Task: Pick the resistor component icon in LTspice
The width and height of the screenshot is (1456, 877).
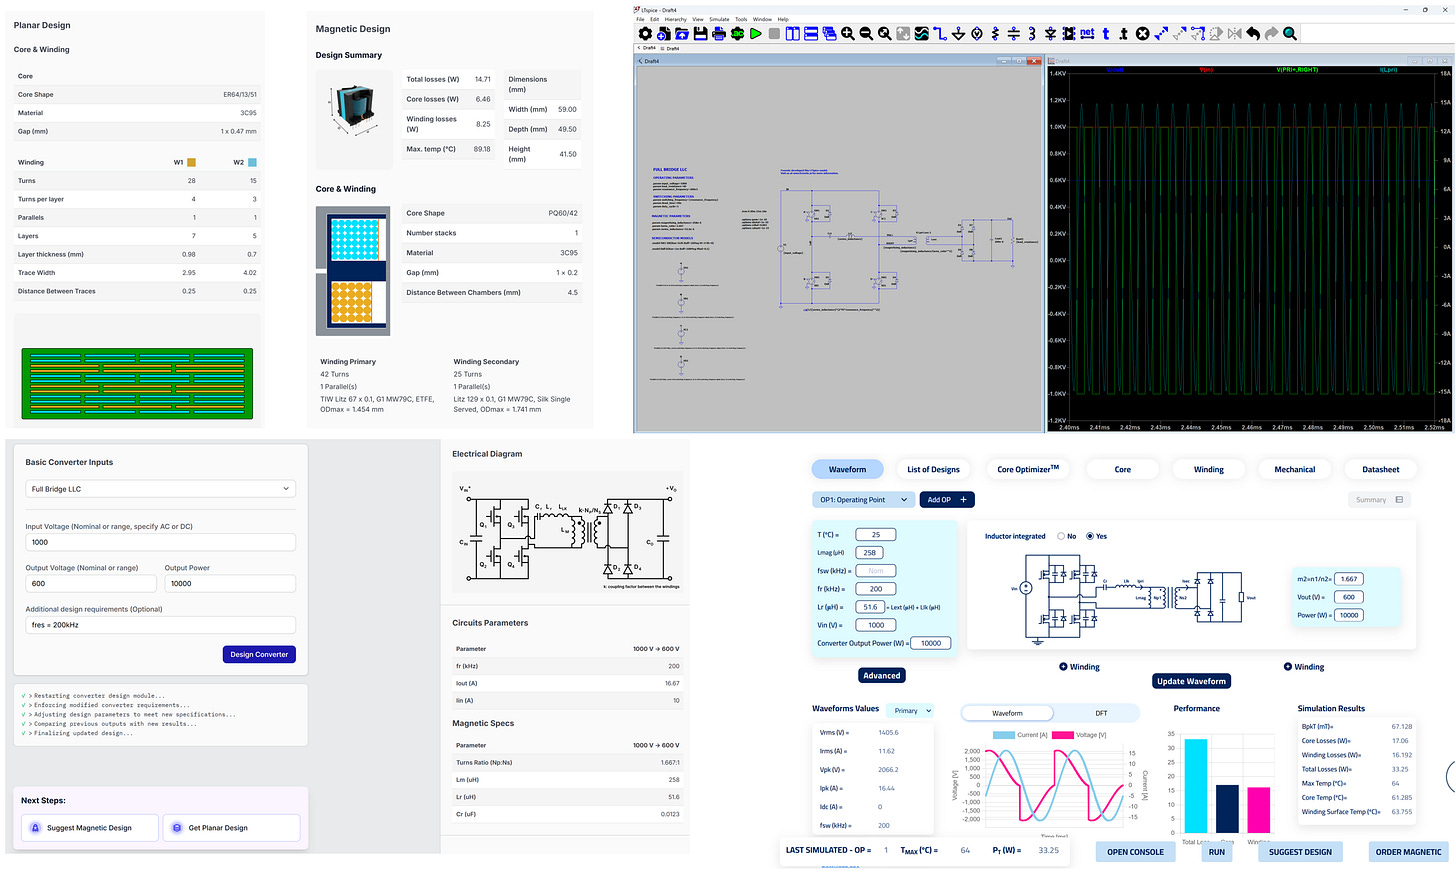Action: pos(995,34)
